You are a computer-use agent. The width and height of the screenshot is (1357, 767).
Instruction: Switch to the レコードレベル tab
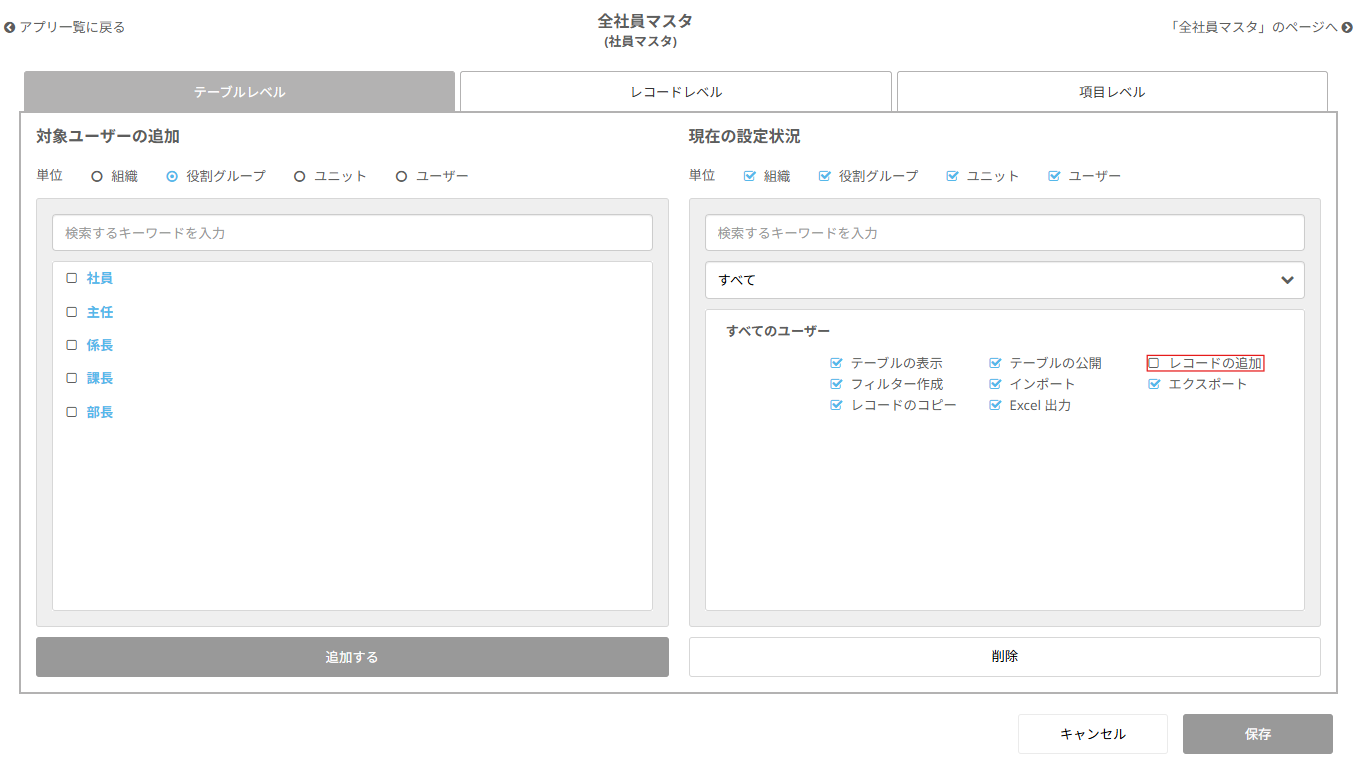pyautogui.click(x=675, y=92)
